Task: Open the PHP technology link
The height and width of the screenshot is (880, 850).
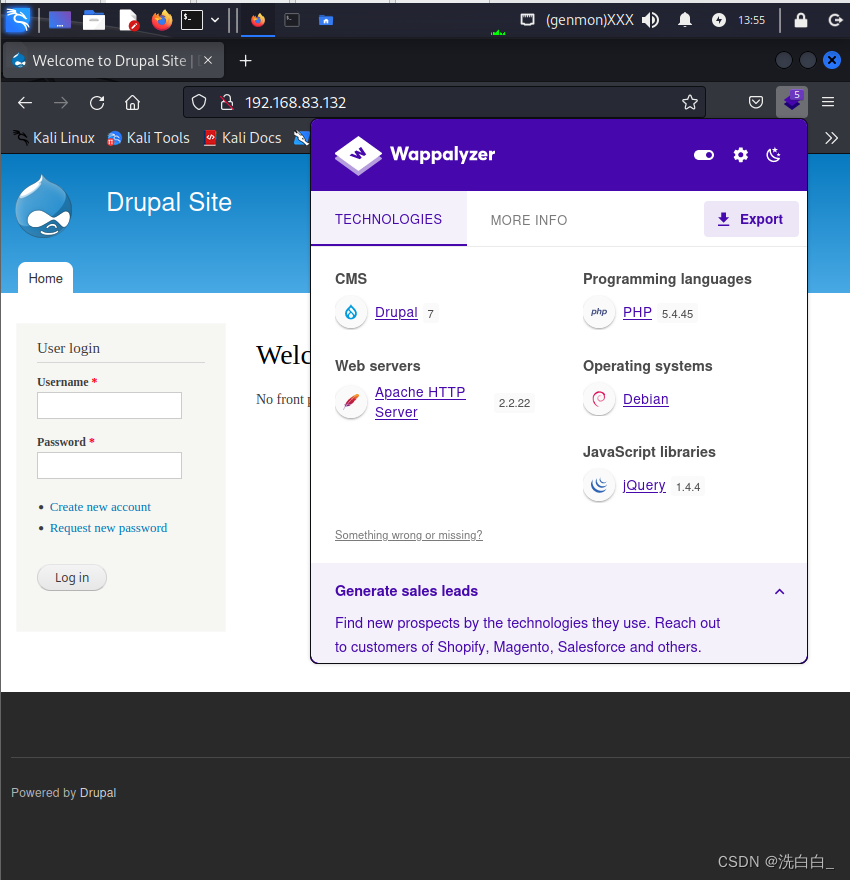Action: click(637, 313)
